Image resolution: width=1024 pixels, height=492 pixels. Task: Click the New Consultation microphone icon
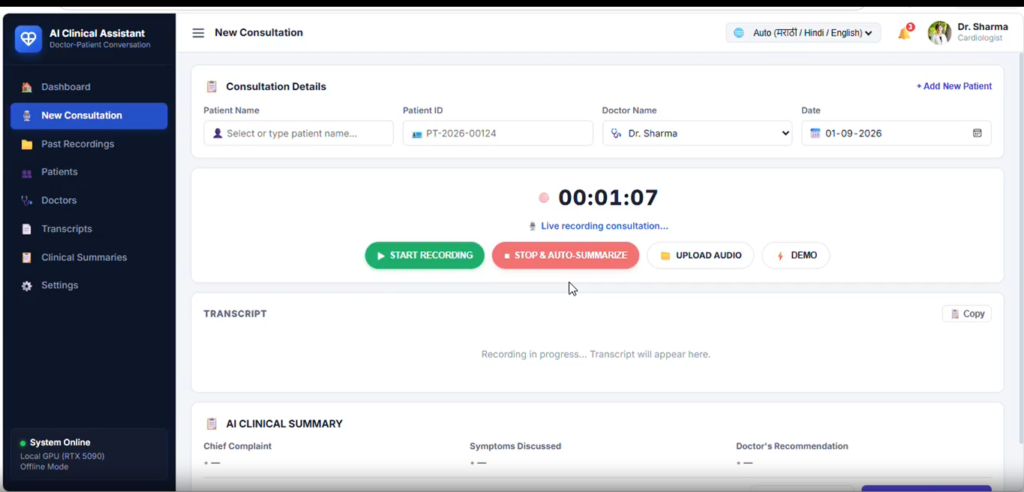coord(27,116)
